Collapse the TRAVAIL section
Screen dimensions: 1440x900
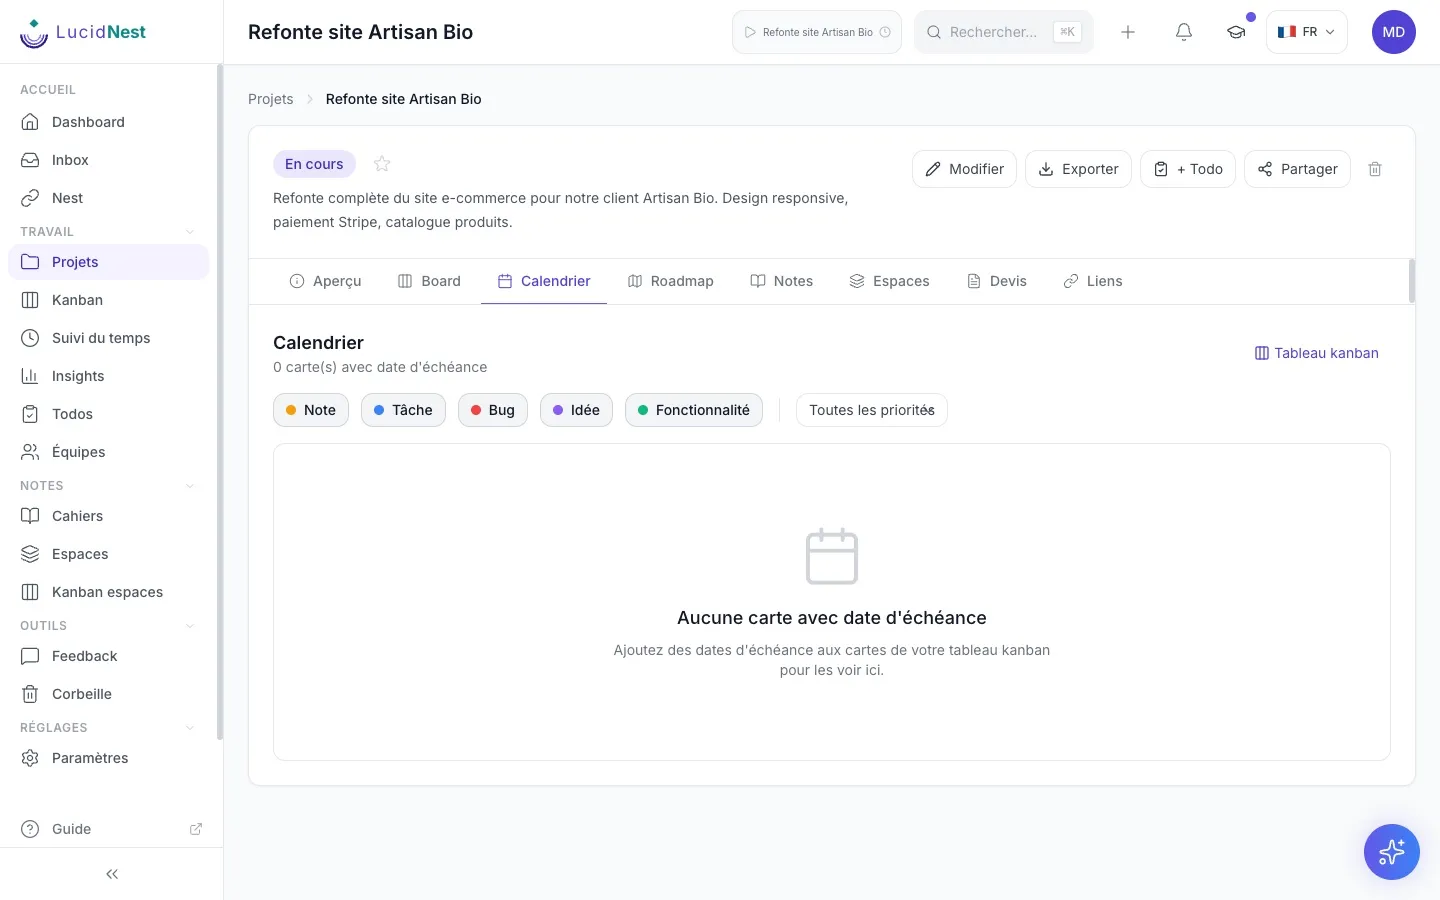pos(190,232)
